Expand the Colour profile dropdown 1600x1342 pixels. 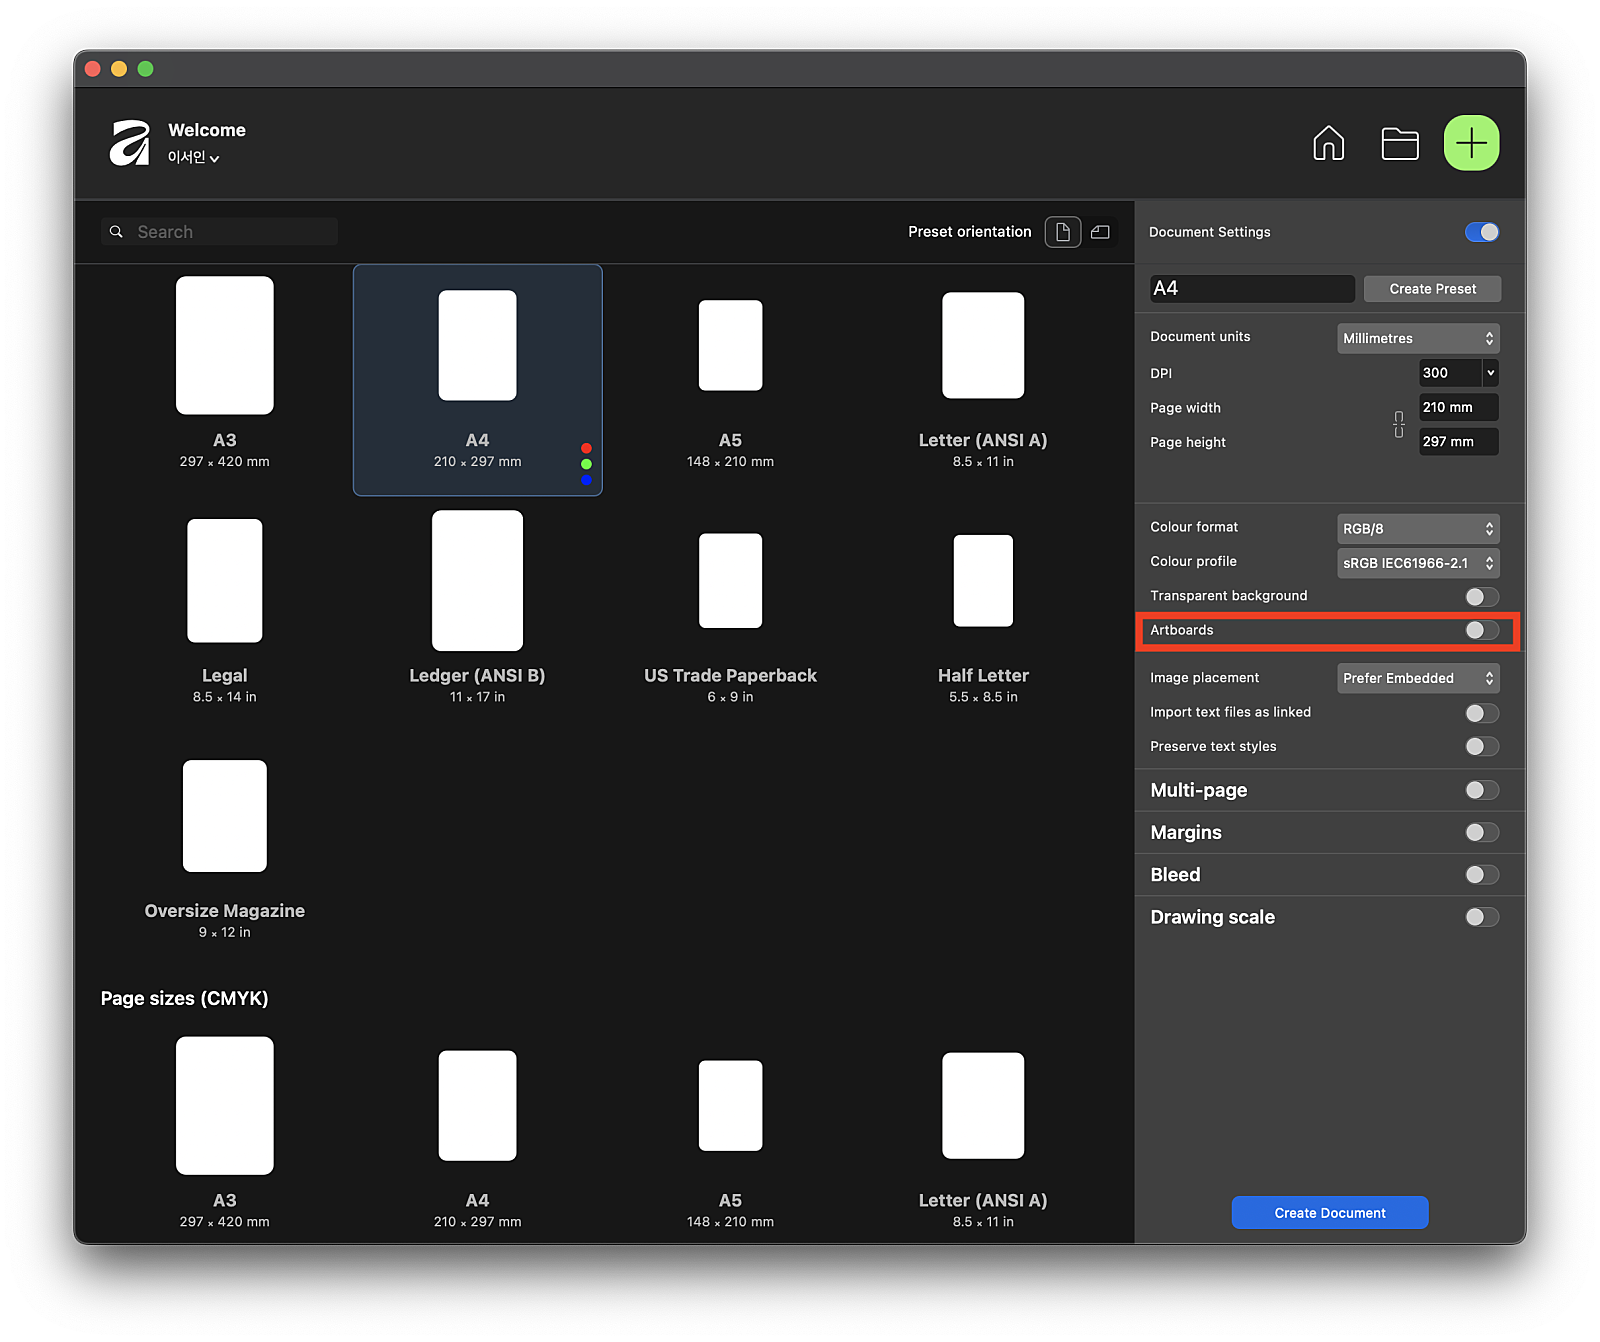(x=1417, y=563)
